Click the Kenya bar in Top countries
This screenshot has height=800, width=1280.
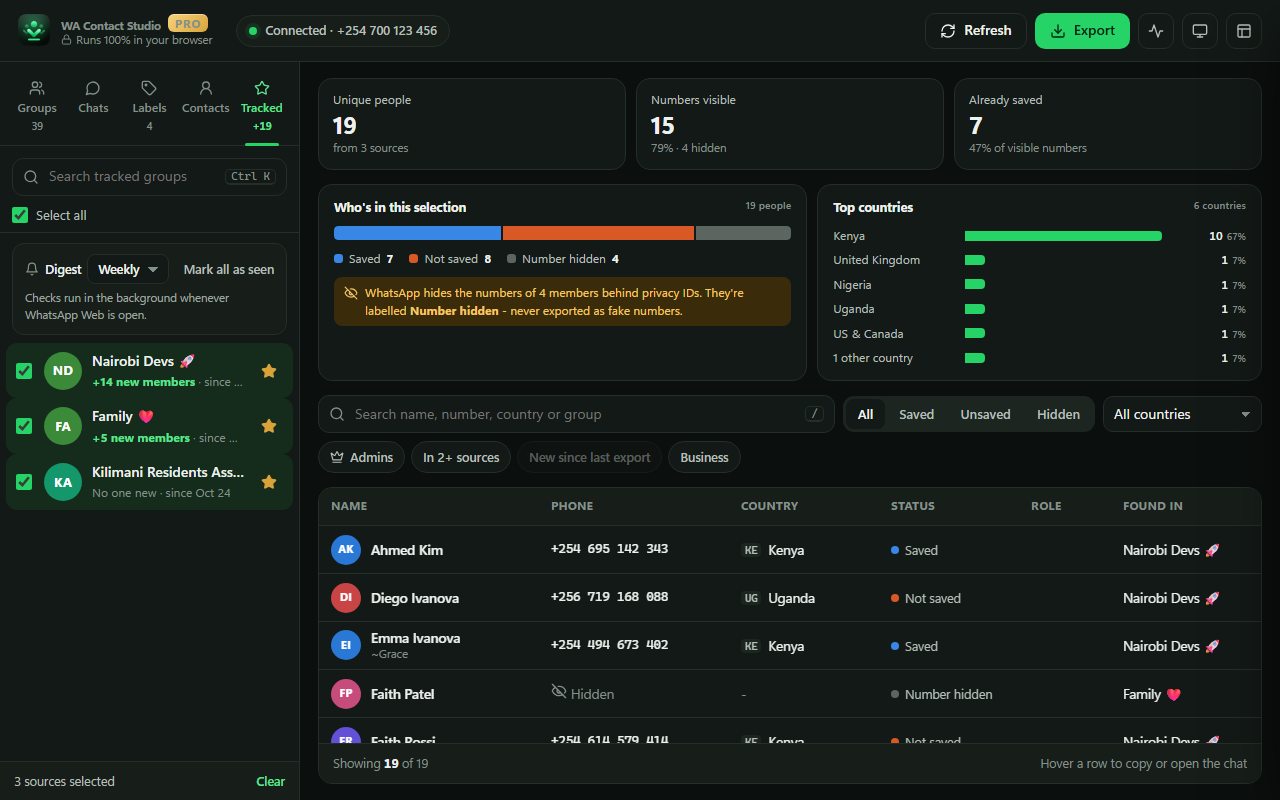click(1063, 236)
